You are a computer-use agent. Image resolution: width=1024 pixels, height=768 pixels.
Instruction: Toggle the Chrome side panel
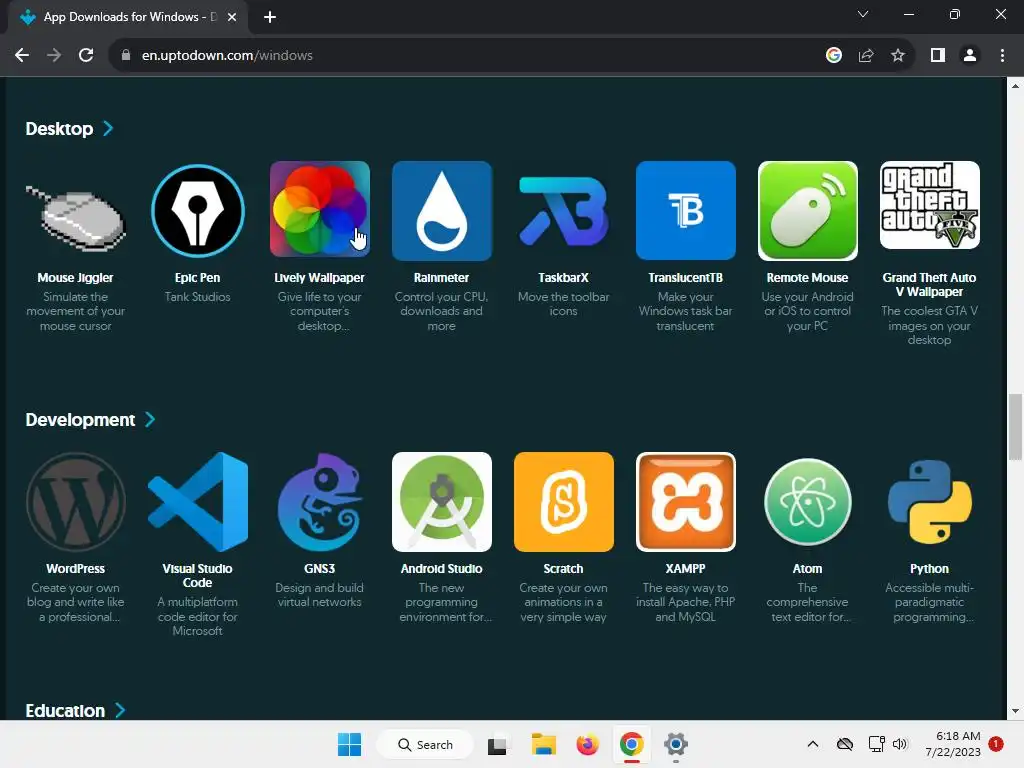pos(938,56)
